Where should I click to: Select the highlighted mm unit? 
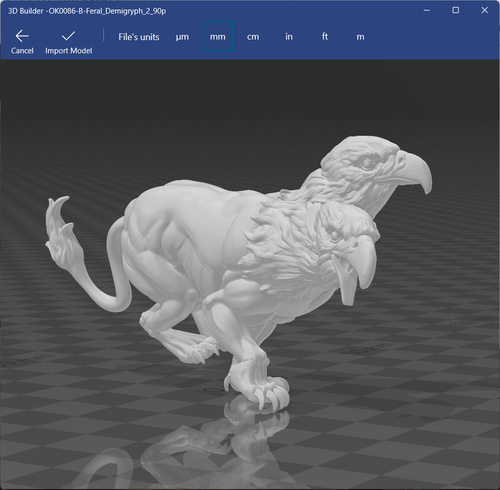click(x=218, y=36)
